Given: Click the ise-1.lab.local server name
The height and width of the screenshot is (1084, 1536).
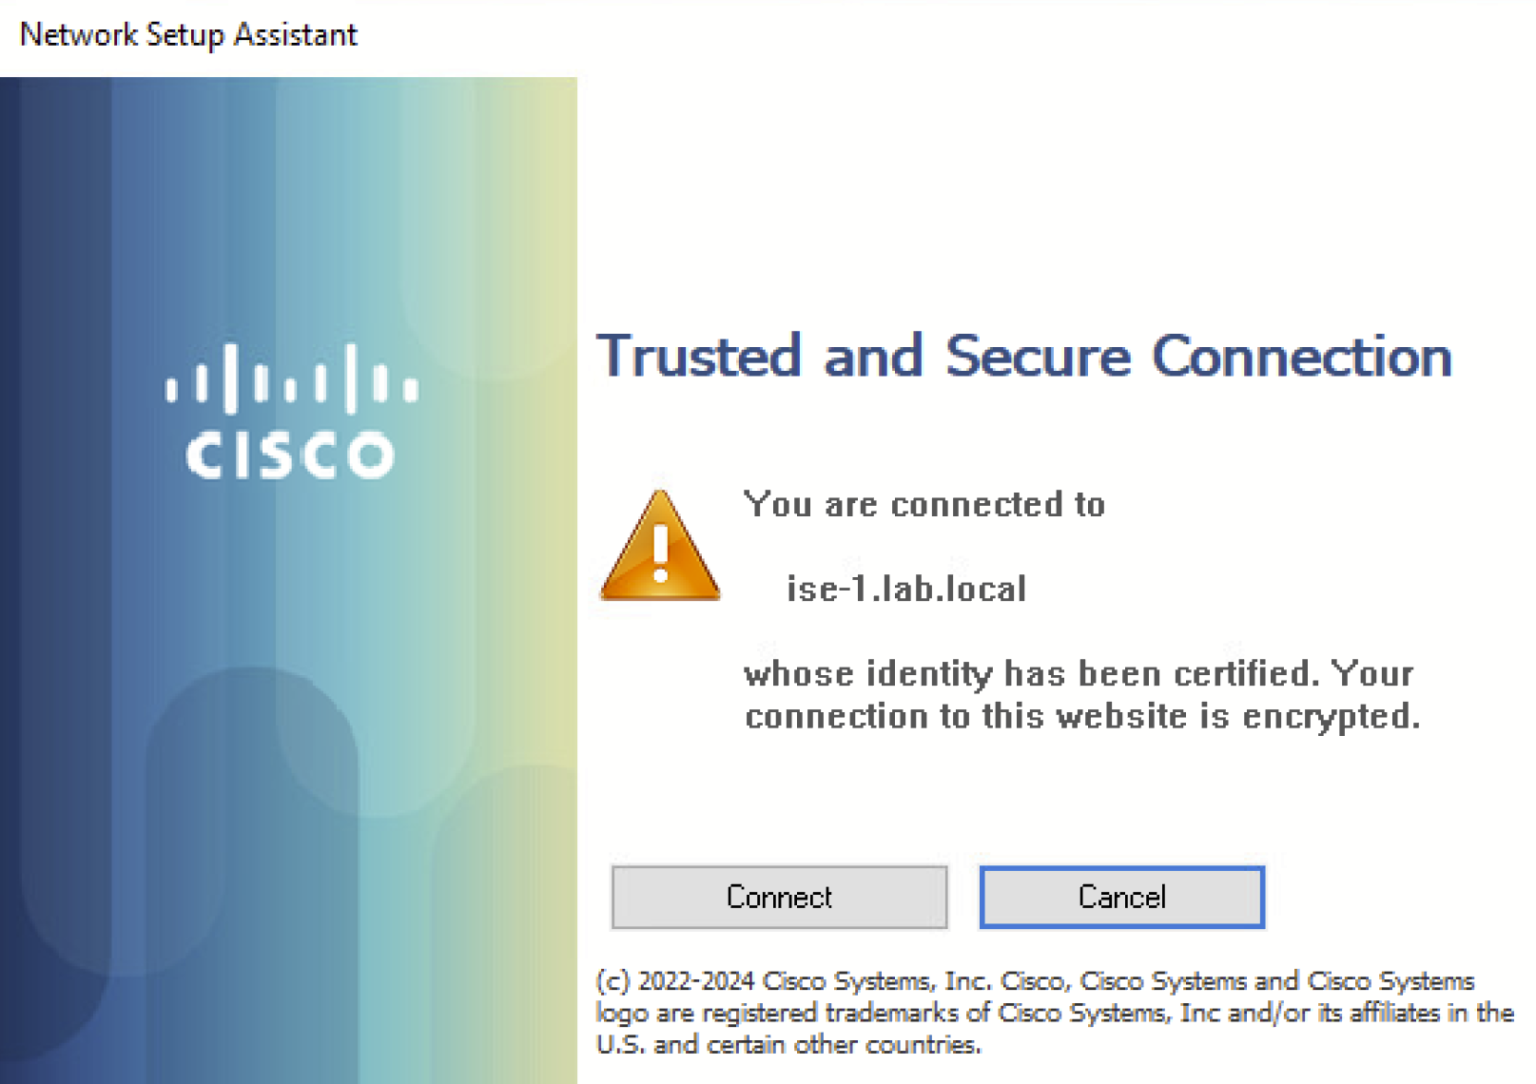Looking at the screenshot, I should (906, 588).
